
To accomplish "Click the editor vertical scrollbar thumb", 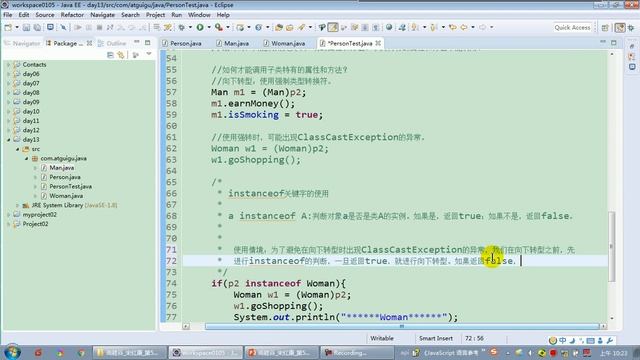I will point(611,247).
